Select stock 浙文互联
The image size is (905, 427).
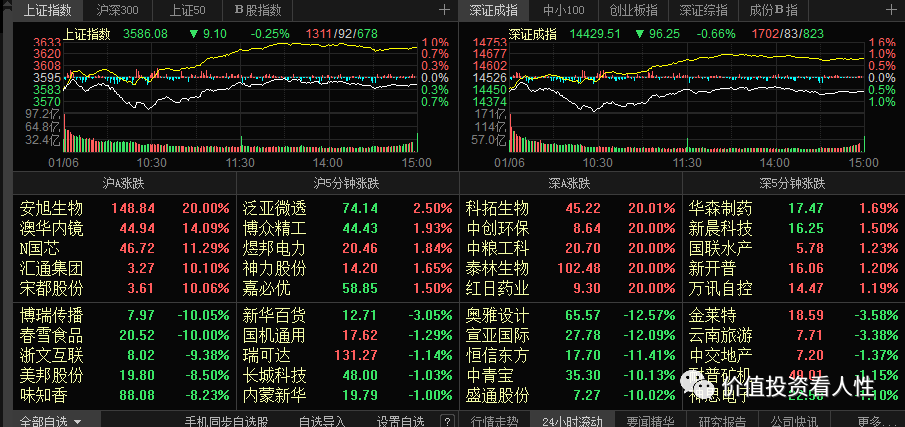pyautogui.click(x=51, y=355)
